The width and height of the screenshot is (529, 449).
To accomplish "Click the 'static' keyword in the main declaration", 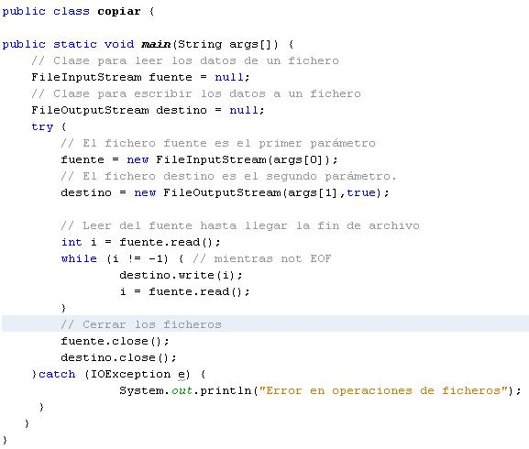I will (x=75, y=45).
